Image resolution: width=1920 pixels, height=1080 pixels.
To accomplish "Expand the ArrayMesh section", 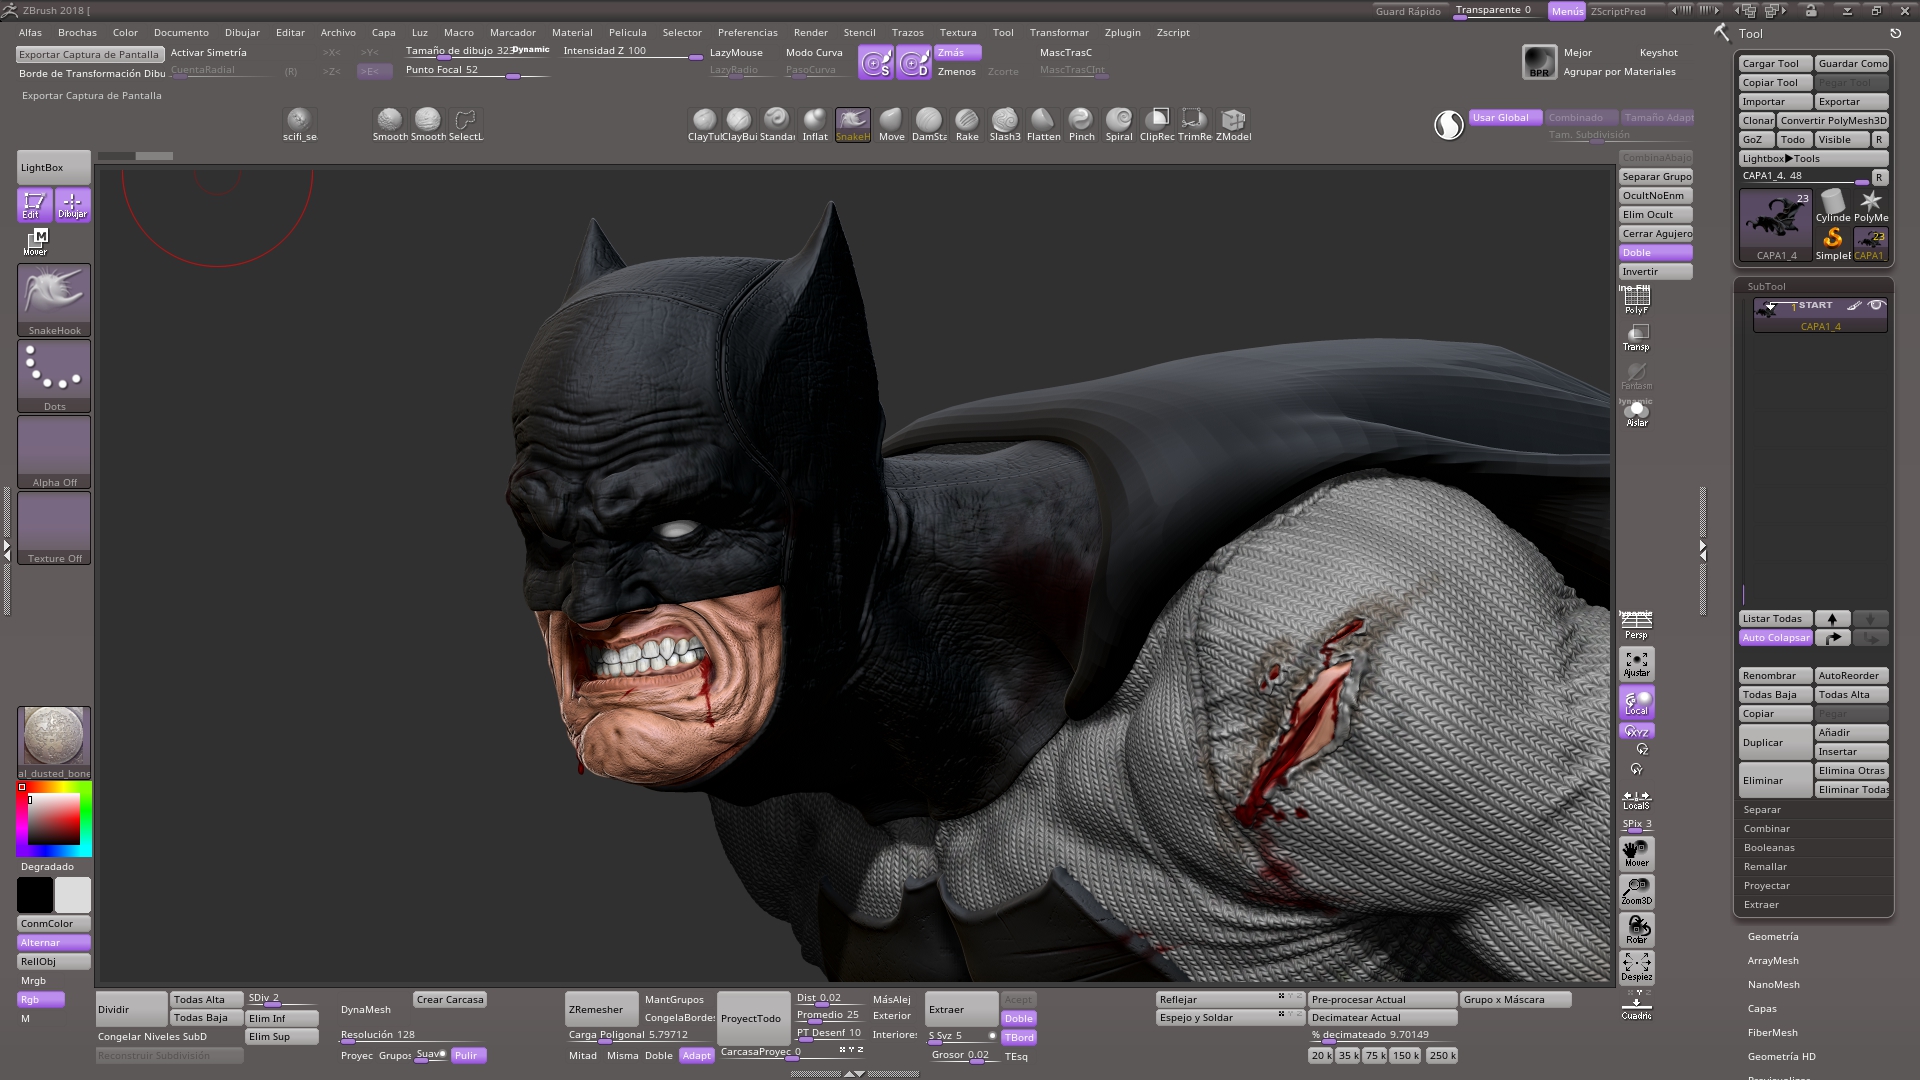I will point(1773,961).
